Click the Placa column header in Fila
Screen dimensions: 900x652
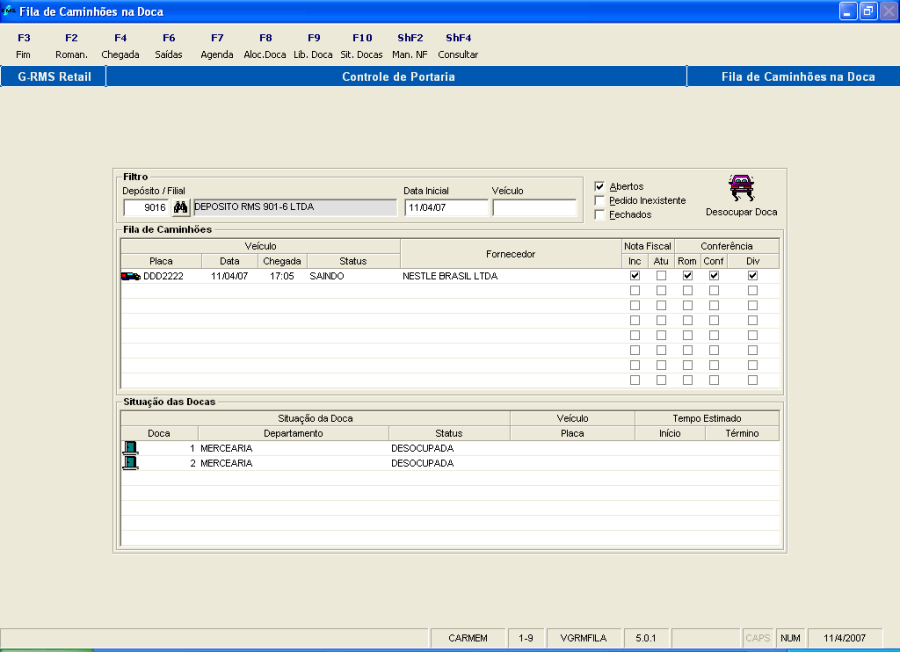(x=161, y=261)
